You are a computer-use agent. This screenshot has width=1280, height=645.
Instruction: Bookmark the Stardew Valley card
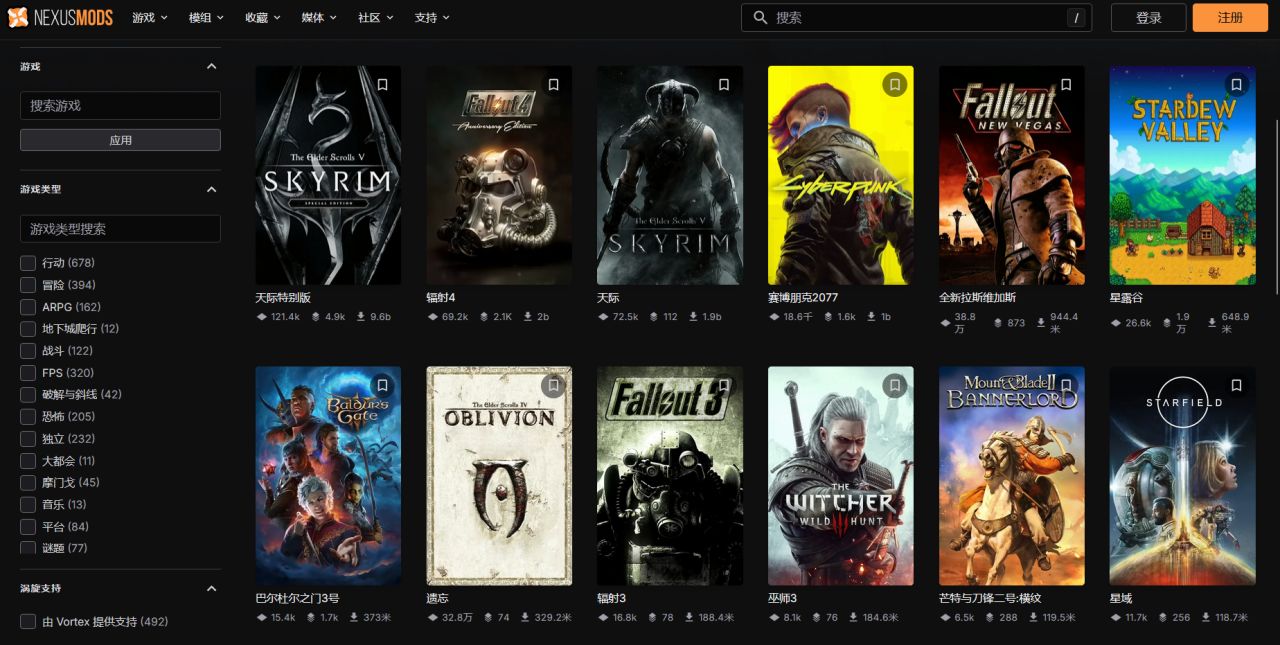point(1237,85)
